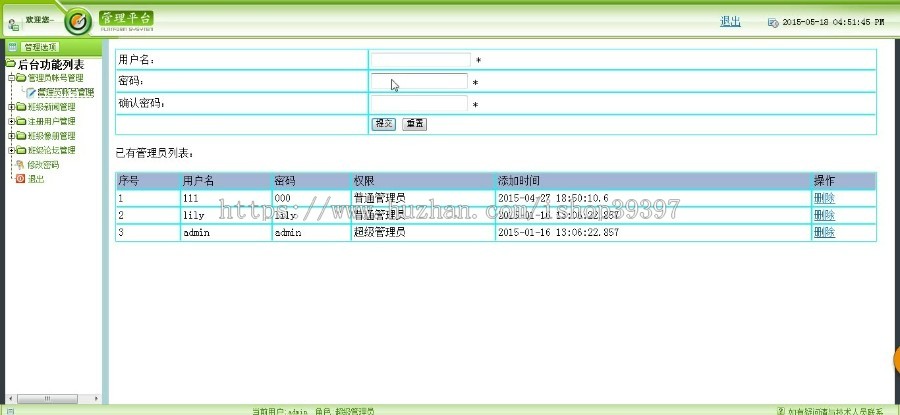Delete the admin row for user 111

pos(824,199)
